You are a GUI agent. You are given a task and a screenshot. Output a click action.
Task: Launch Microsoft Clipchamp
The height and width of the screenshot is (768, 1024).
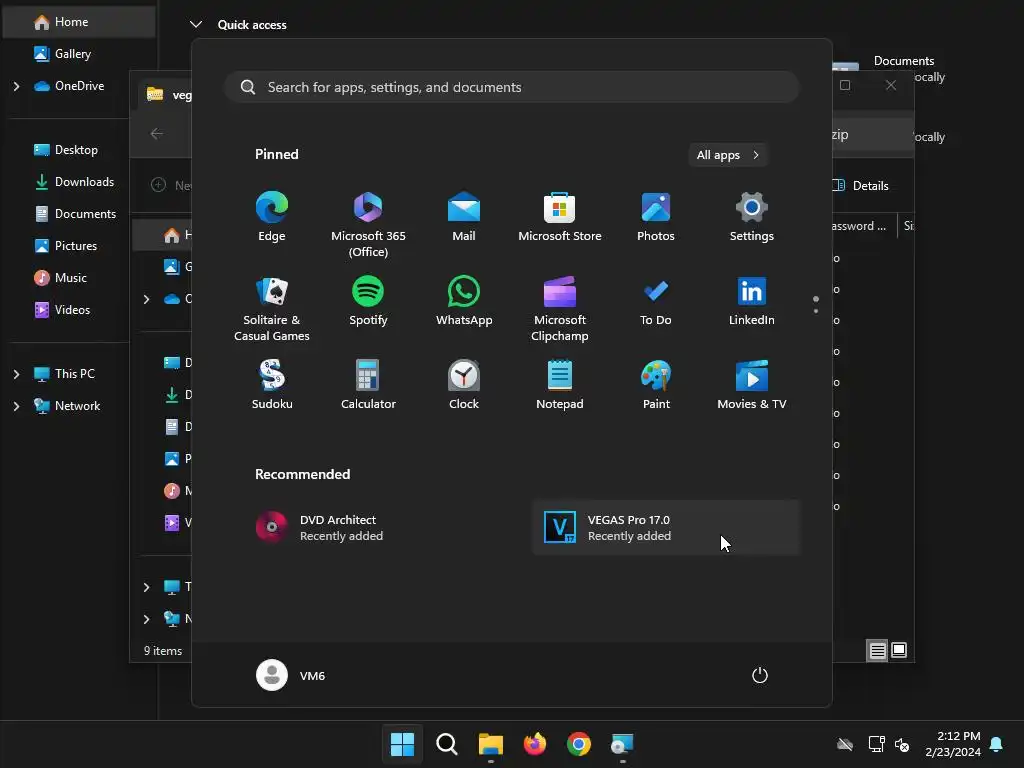pos(560,309)
